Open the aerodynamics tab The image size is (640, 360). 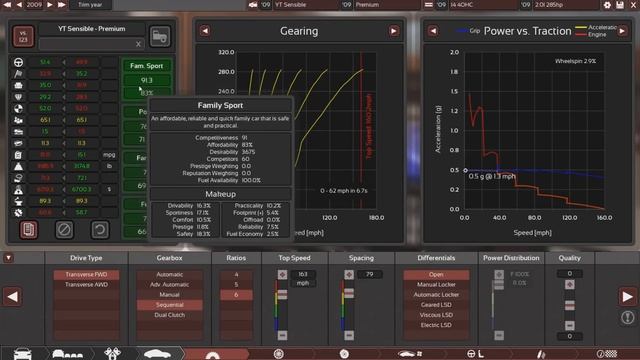410,354
